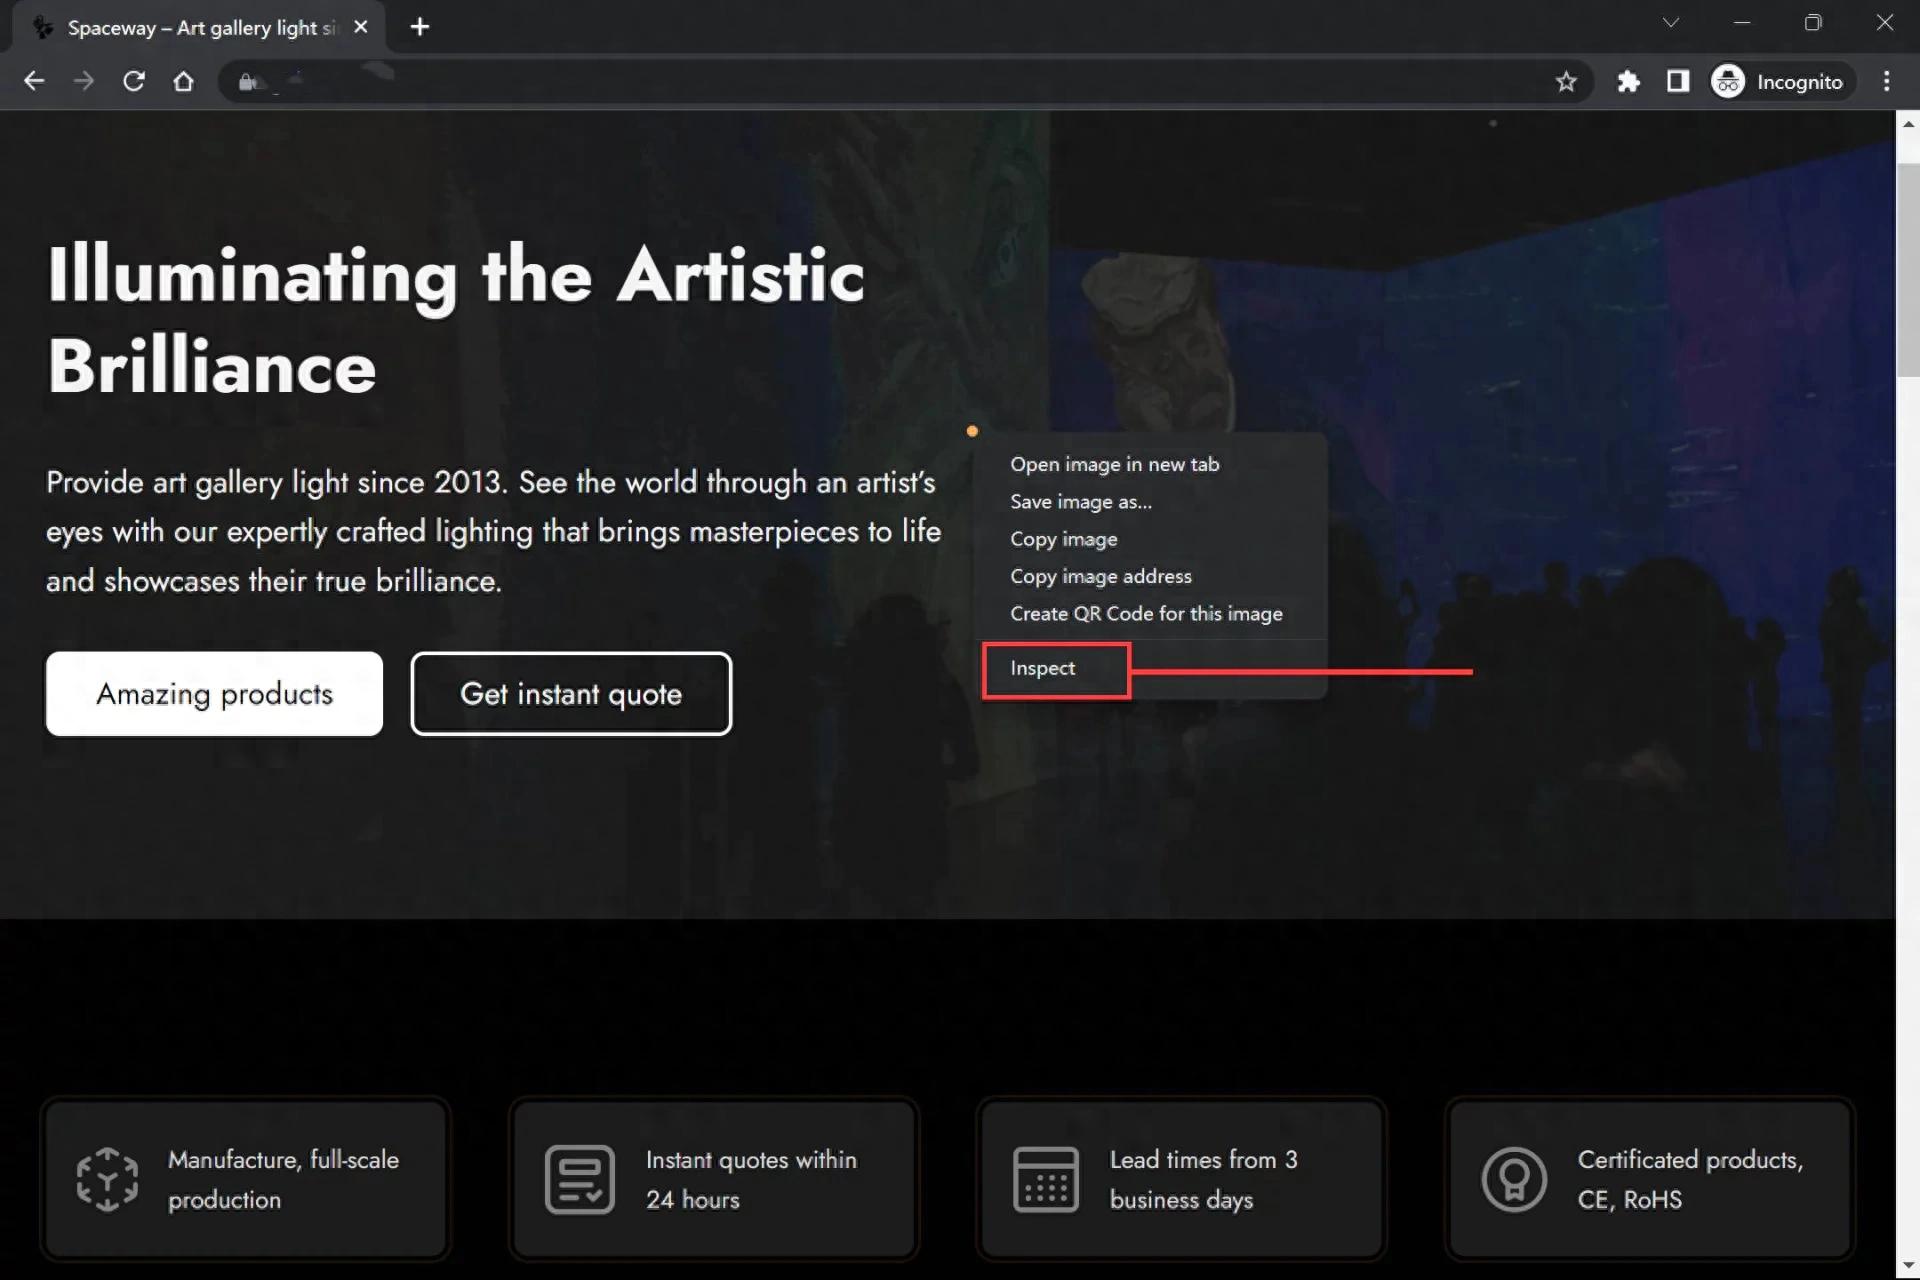This screenshot has width=1920, height=1280.
Task: Open the extensions puzzle icon
Action: [1628, 82]
